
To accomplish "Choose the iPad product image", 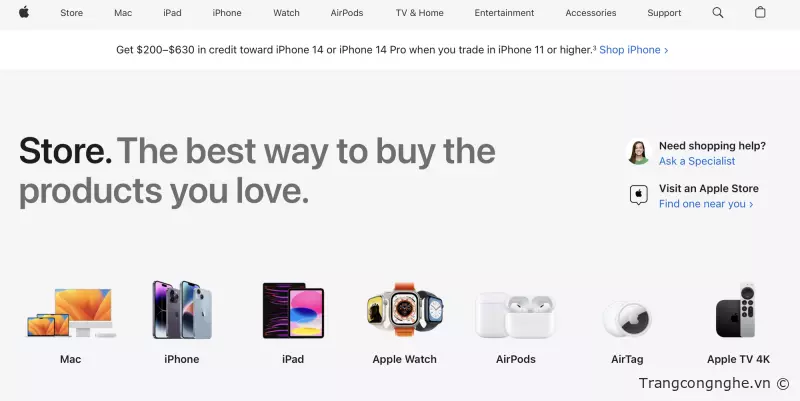I will 293,310.
